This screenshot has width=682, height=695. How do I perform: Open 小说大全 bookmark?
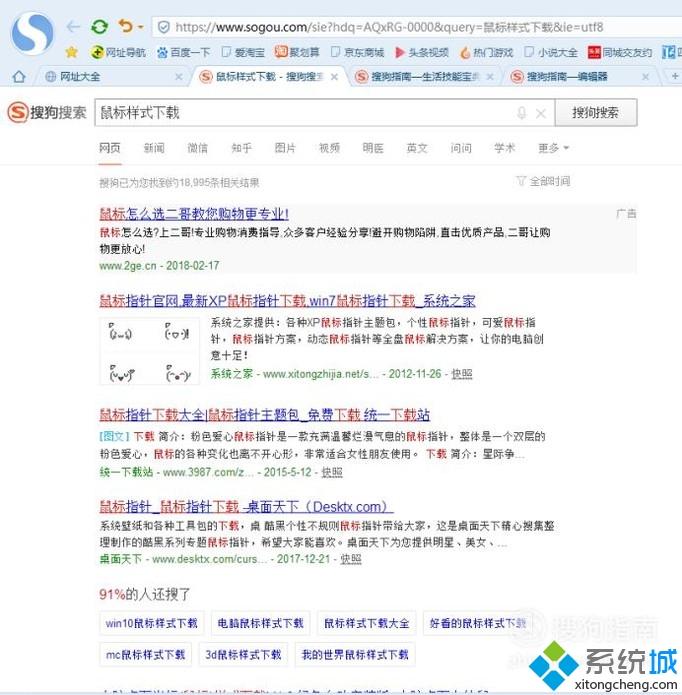point(551,52)
